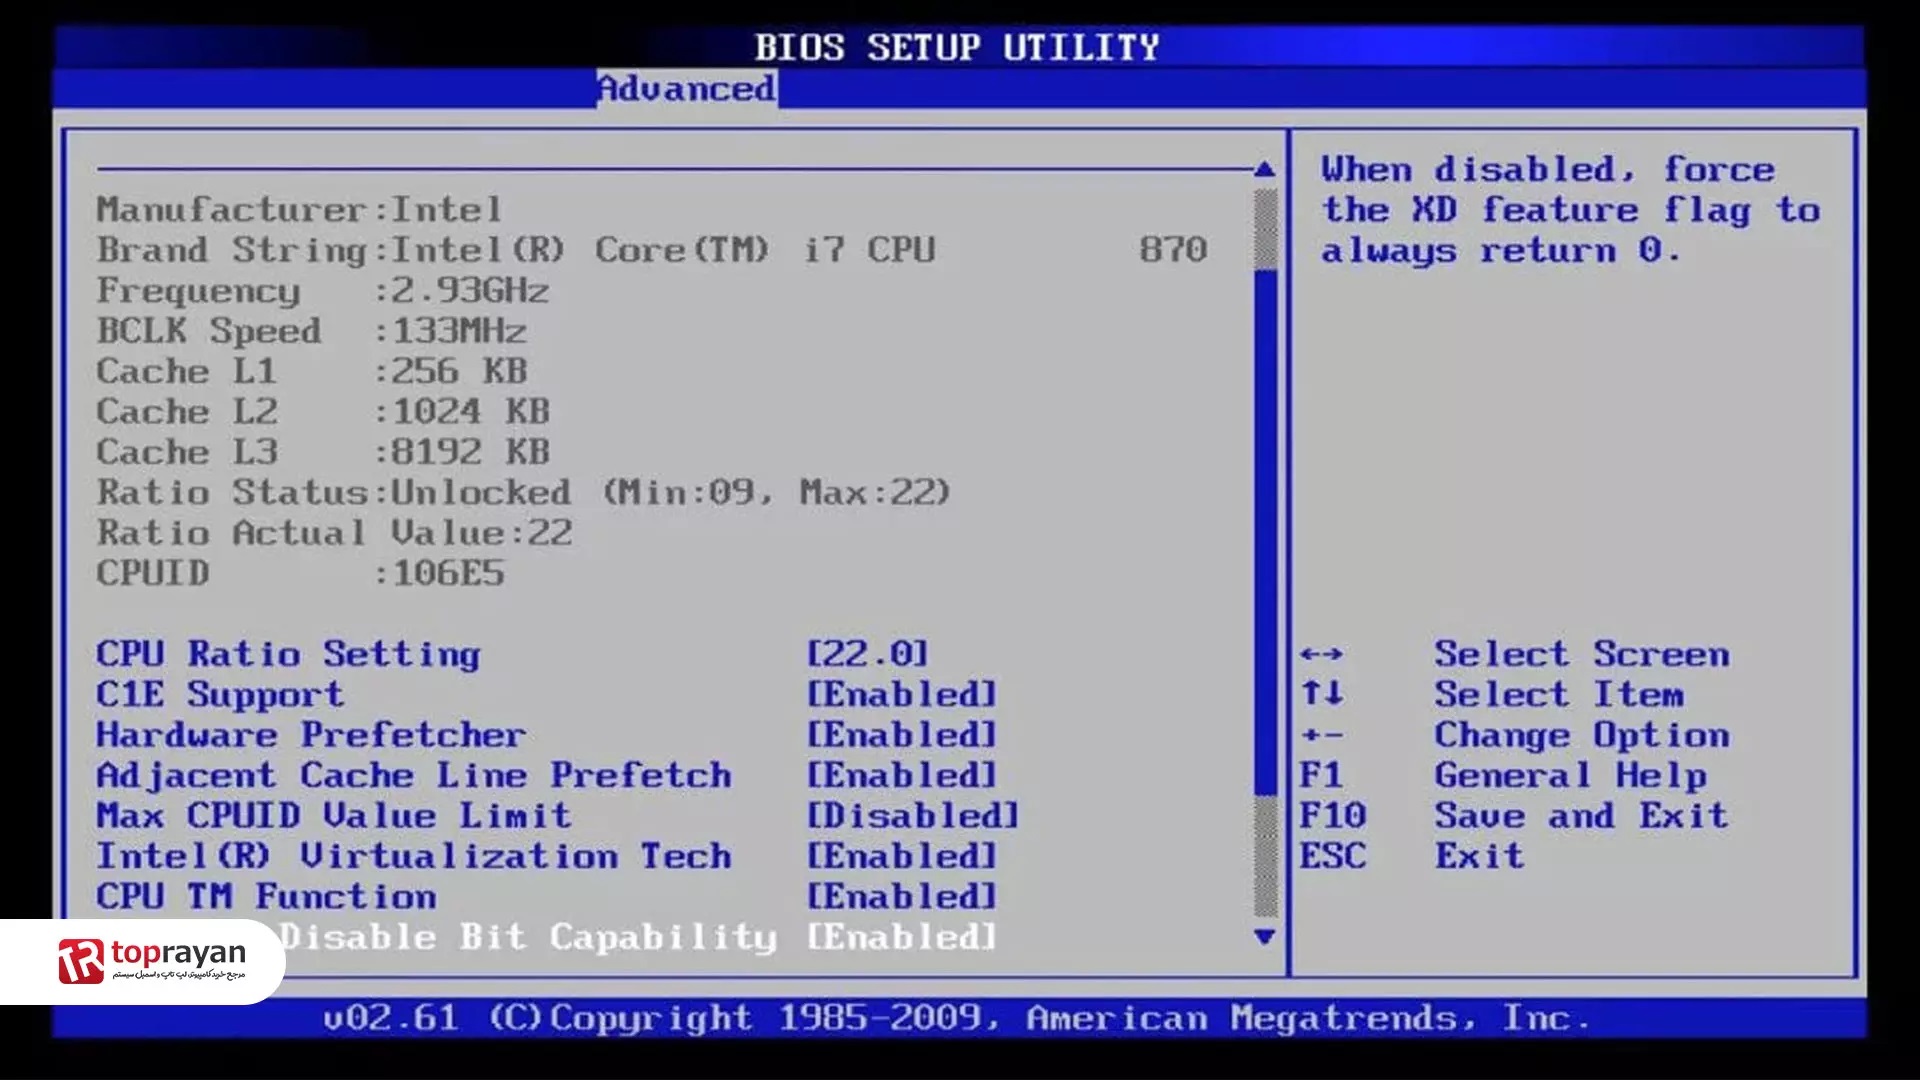Select CPU Ratio Setting option
The image size is (1920, 1080).
pos(288,654)
